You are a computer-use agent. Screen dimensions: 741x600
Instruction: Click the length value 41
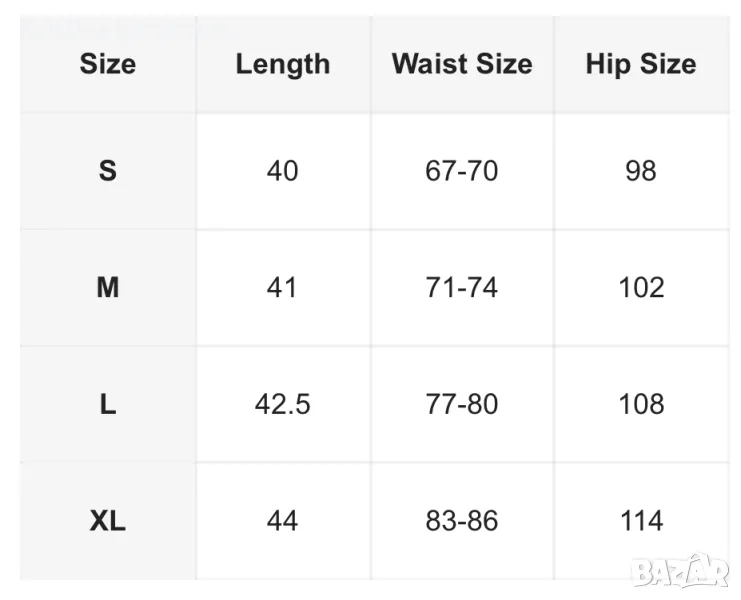283,288
